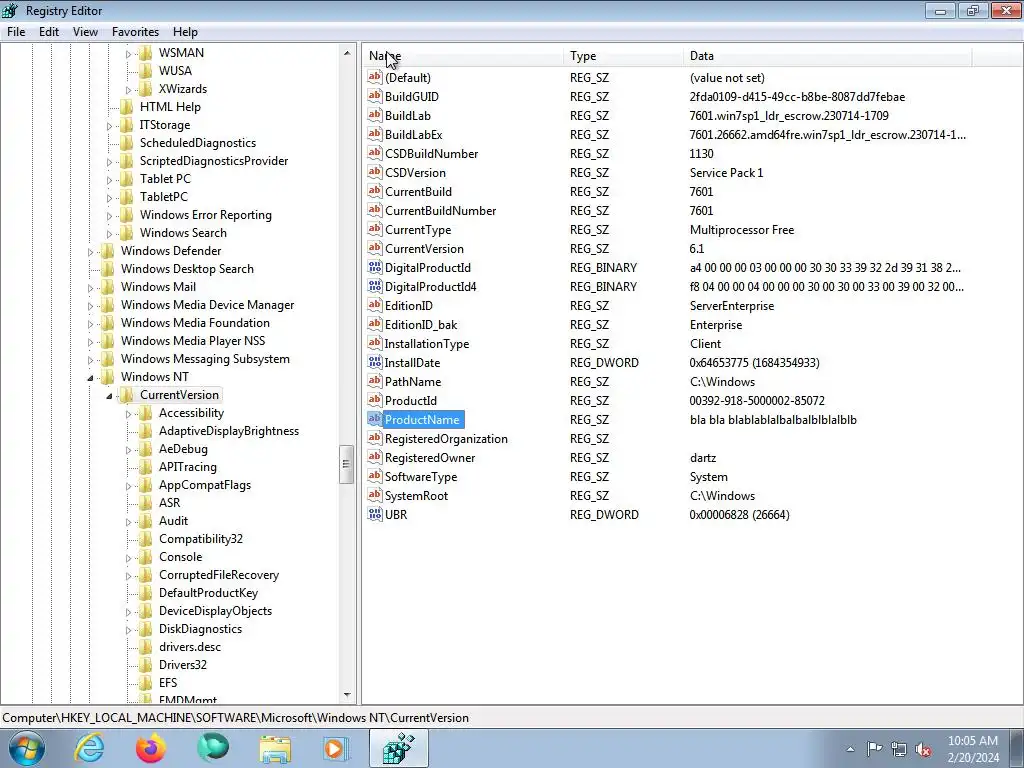Click the binary icon beside DigitalProductId
Screen dimensions: 1024x768
tap(374, 267)
